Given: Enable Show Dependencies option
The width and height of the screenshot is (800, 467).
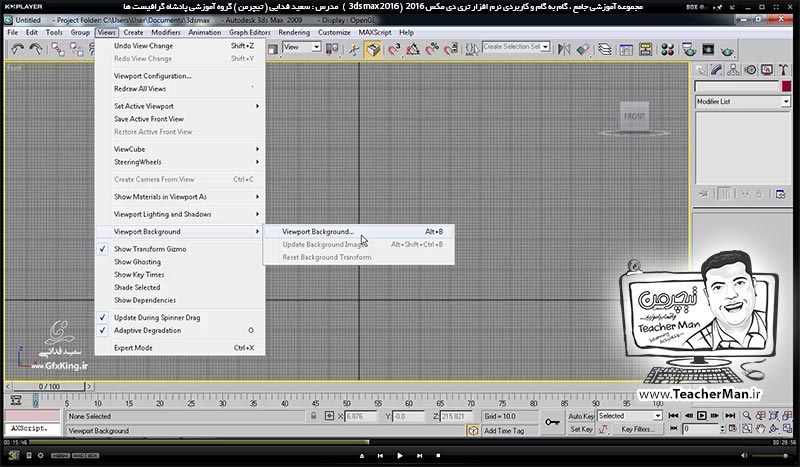Looking at the screenshot, I should [181, 300].
